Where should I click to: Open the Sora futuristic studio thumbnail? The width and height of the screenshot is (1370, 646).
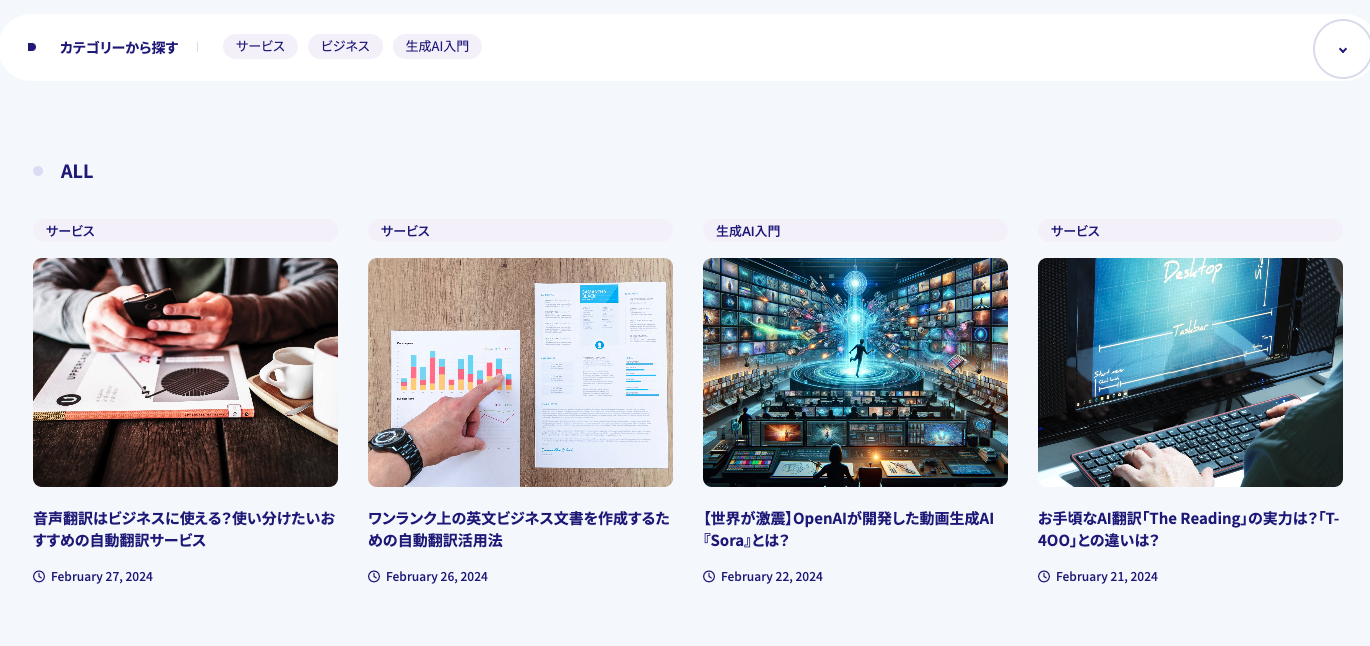[855, 372]
